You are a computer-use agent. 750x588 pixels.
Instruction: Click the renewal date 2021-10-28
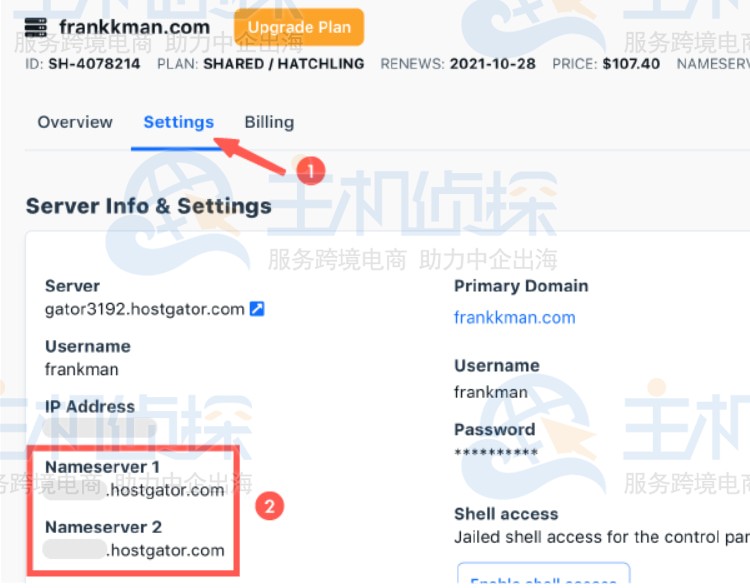tap(493, 64)
